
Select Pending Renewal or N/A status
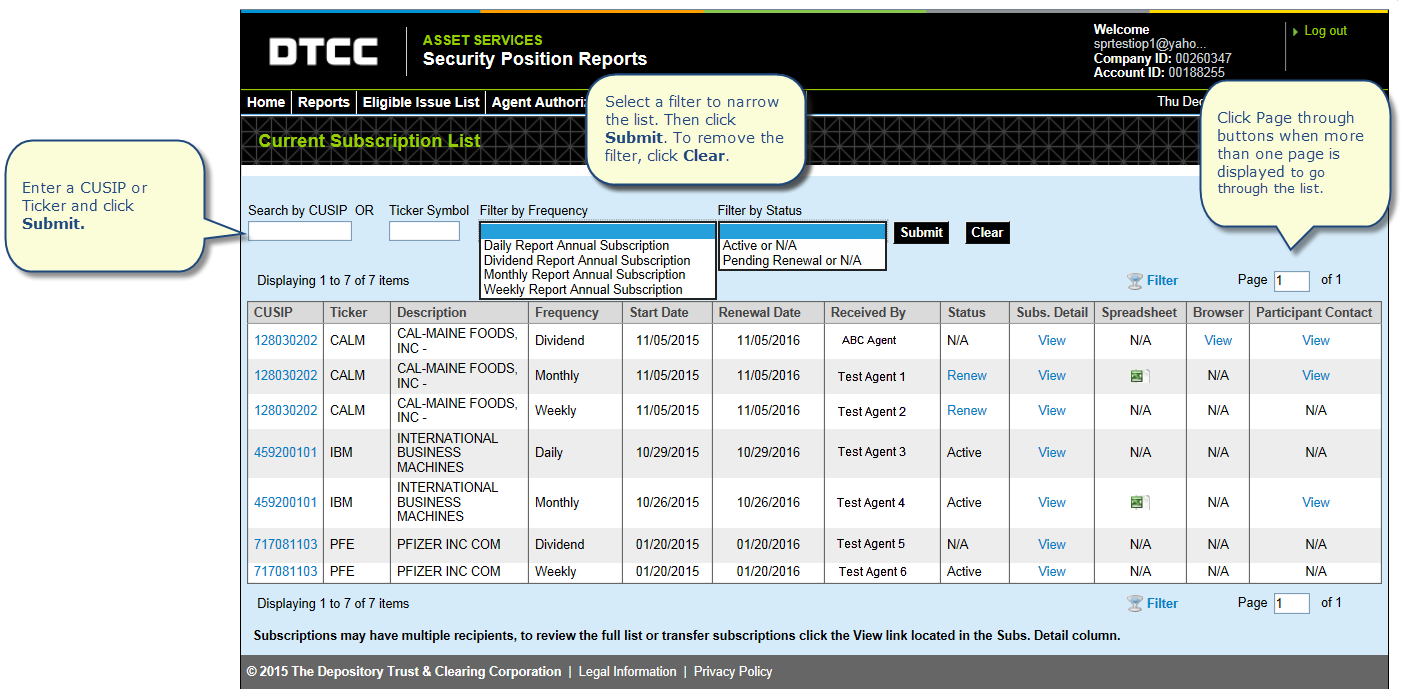791,261
